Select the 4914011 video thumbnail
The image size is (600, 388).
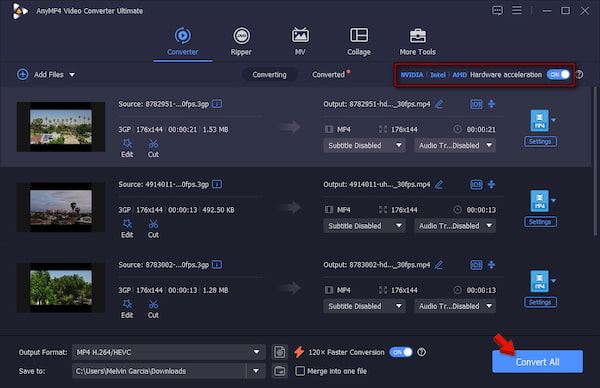click(x=61, y=207)
